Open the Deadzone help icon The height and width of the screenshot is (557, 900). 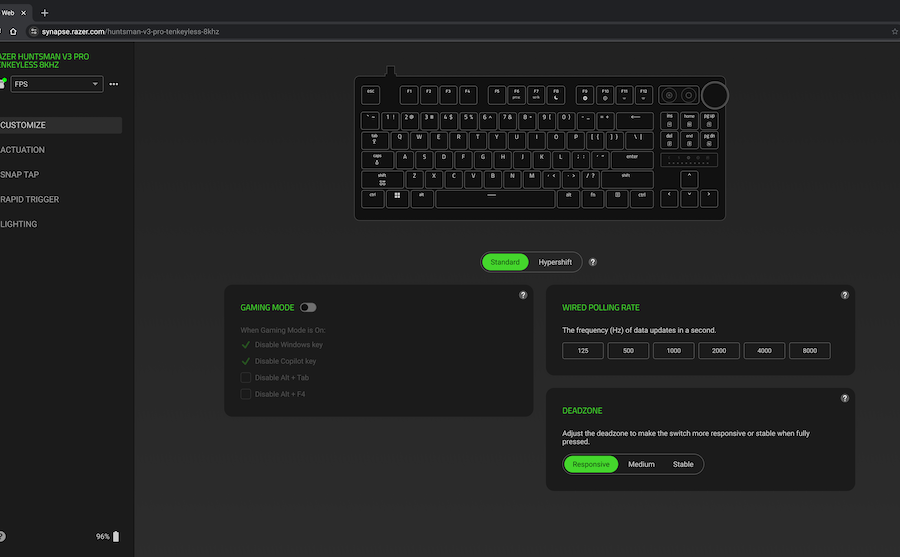tap(845, 398)
